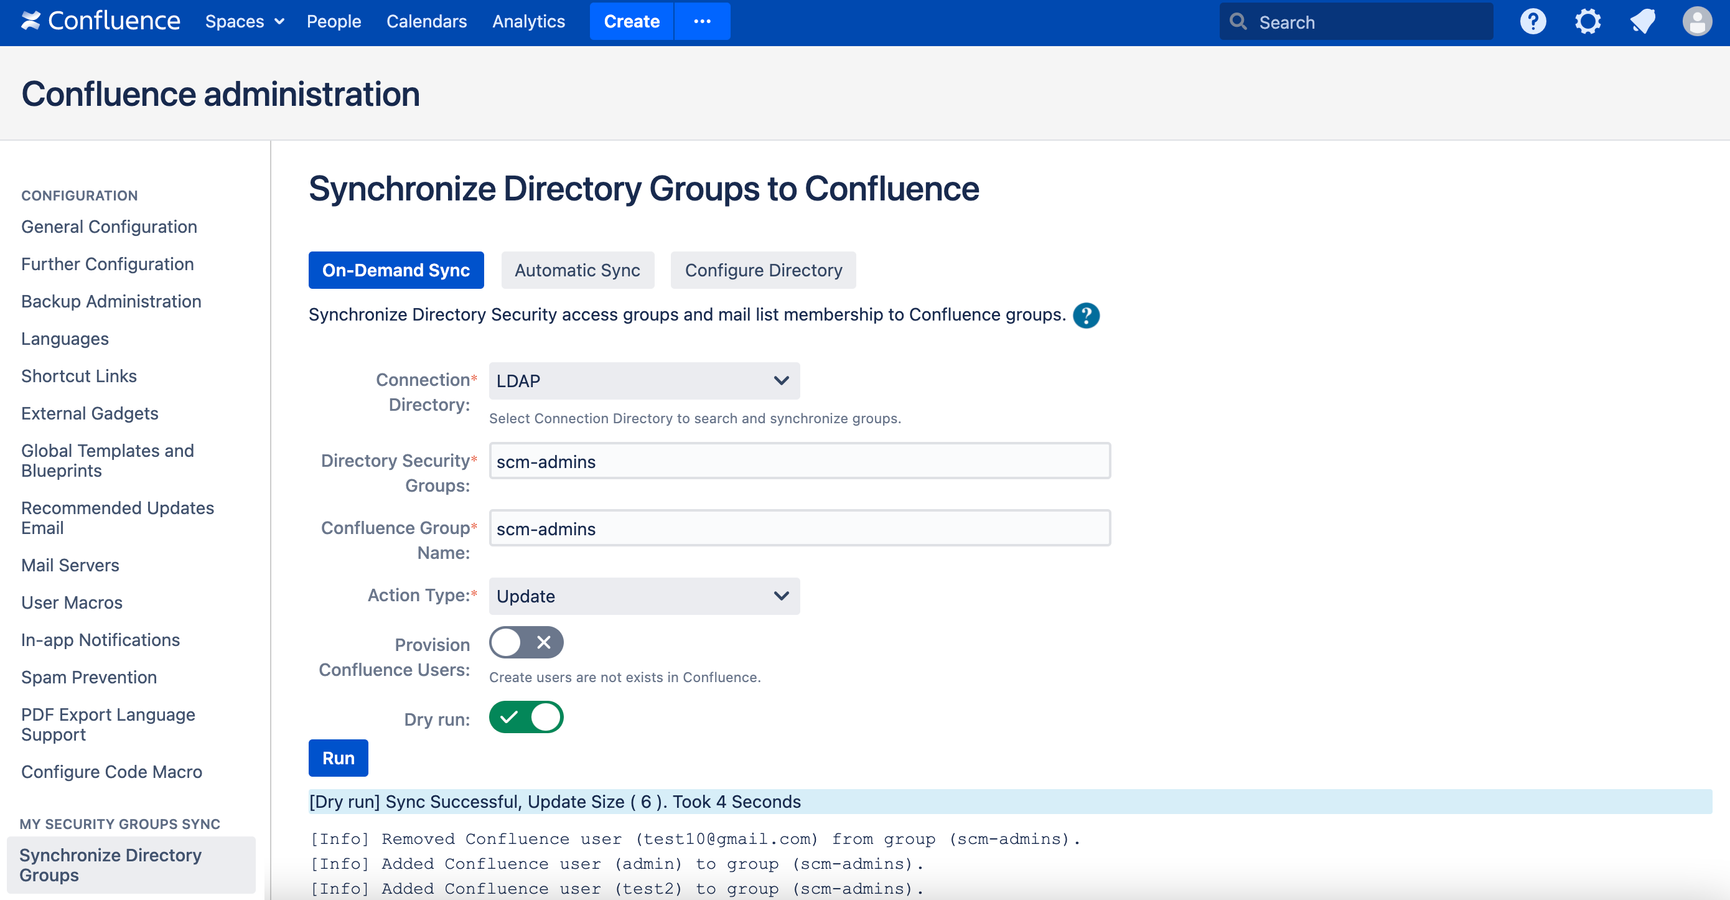Viewport: 1730px width, 900px height.
Task: Open the more create options ellipsis
Action: 702,21
